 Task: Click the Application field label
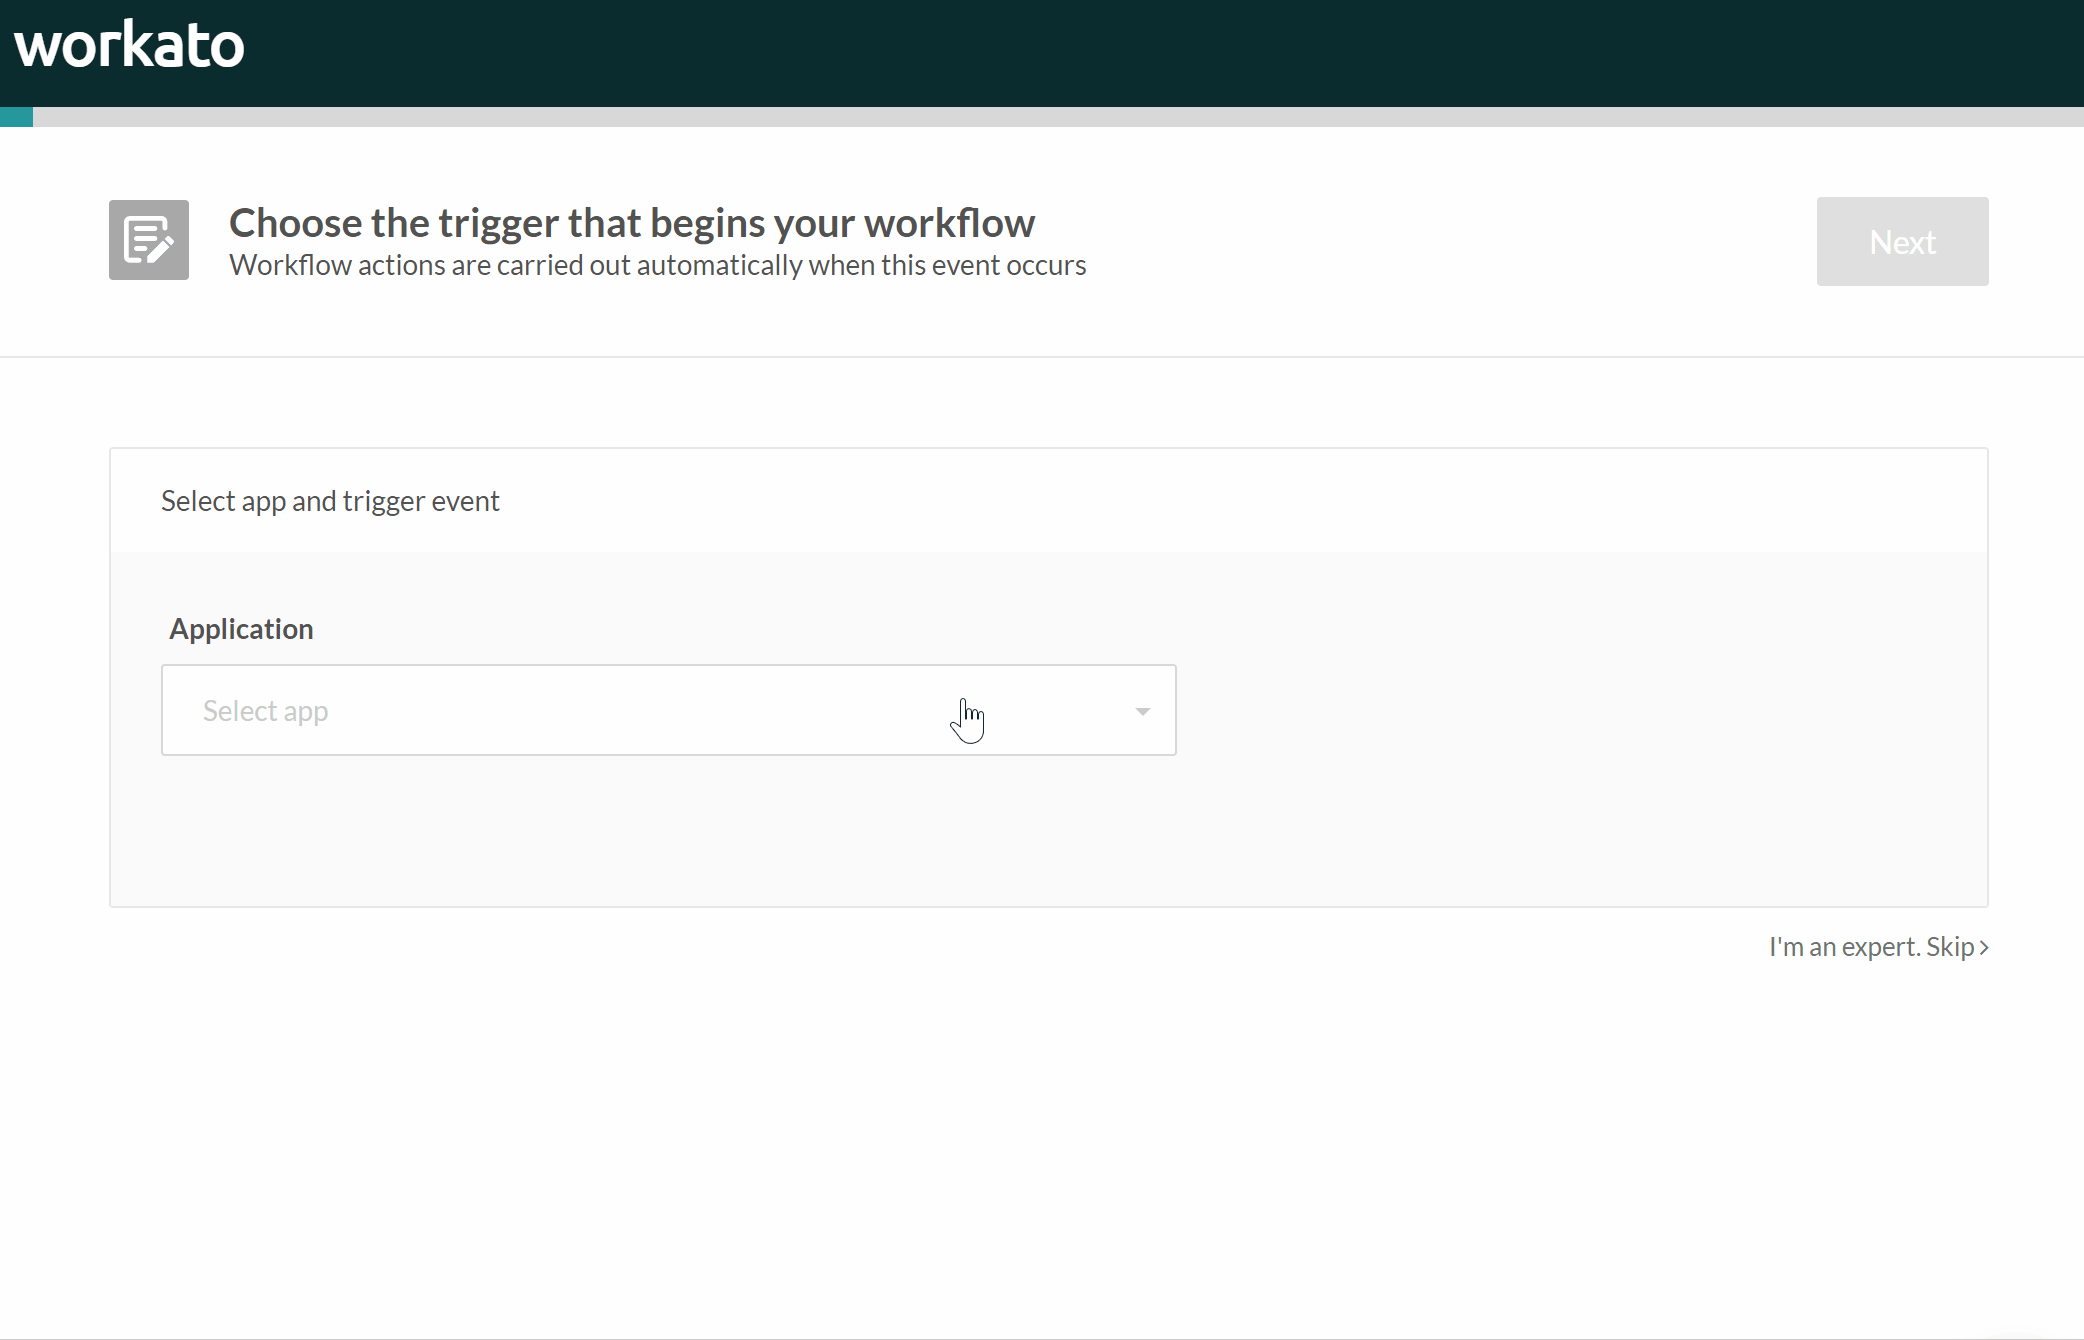click(x=241, y=629)
